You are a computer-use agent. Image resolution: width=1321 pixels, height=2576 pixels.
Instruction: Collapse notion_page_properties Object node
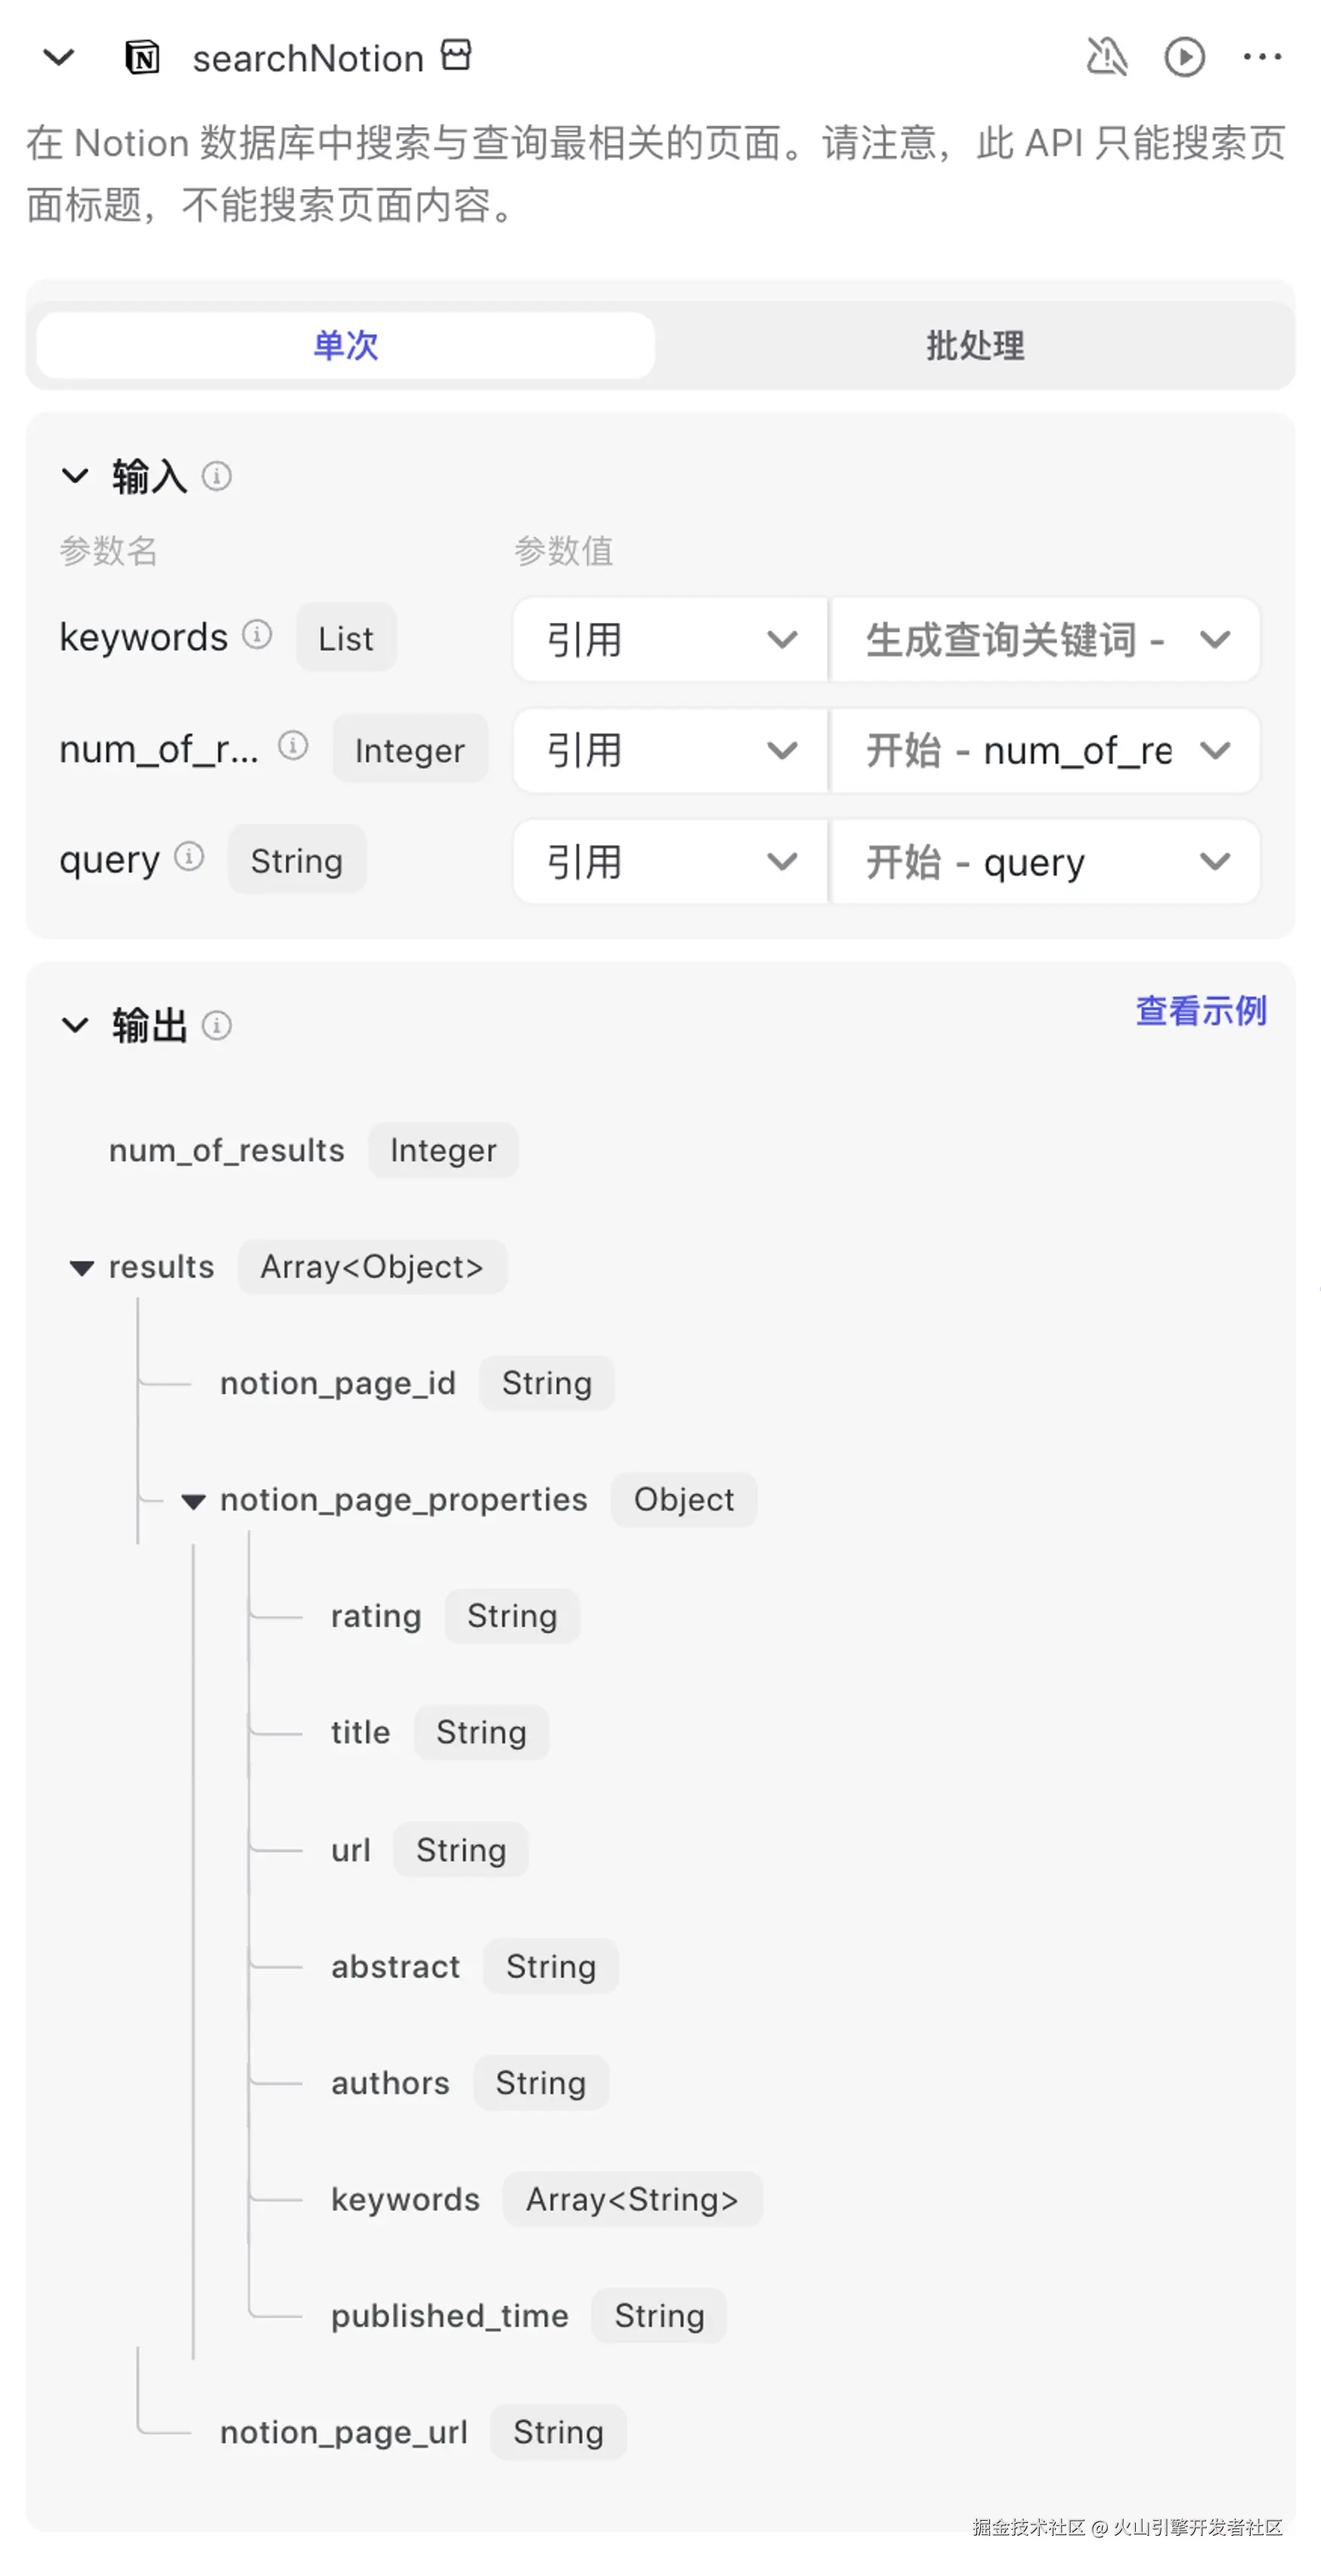[193, 1501]
